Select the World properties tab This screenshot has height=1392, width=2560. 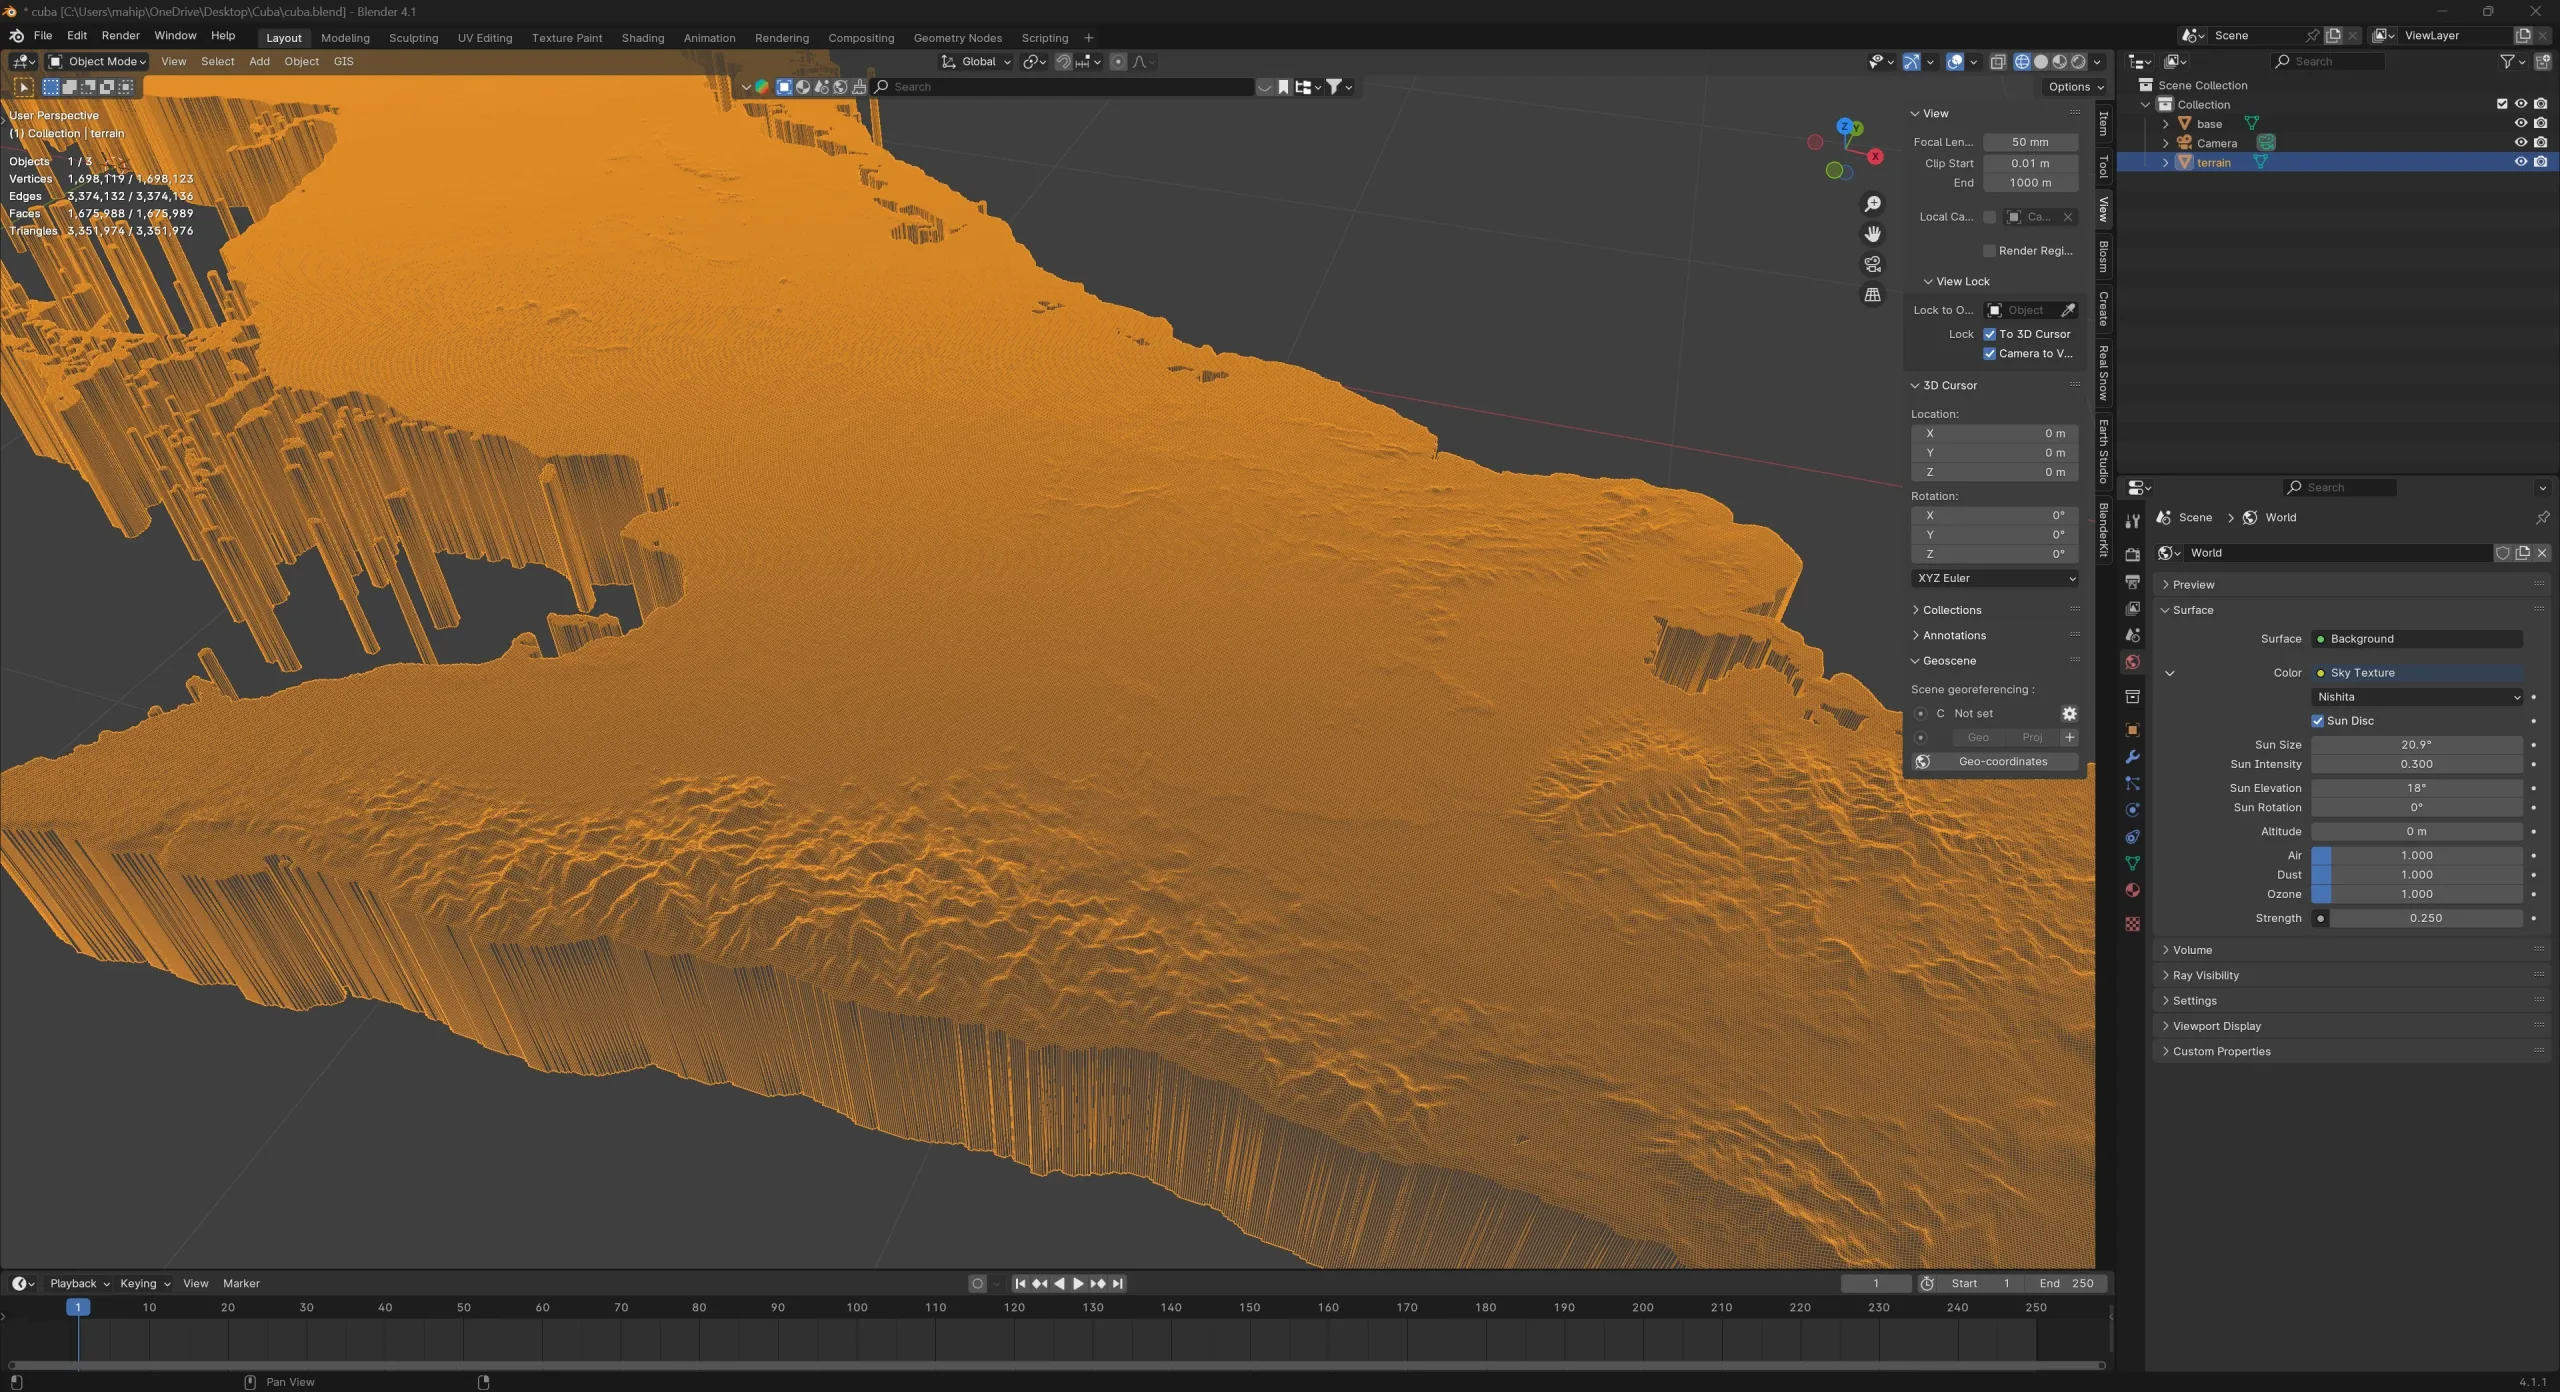(x=2132, y=661)
